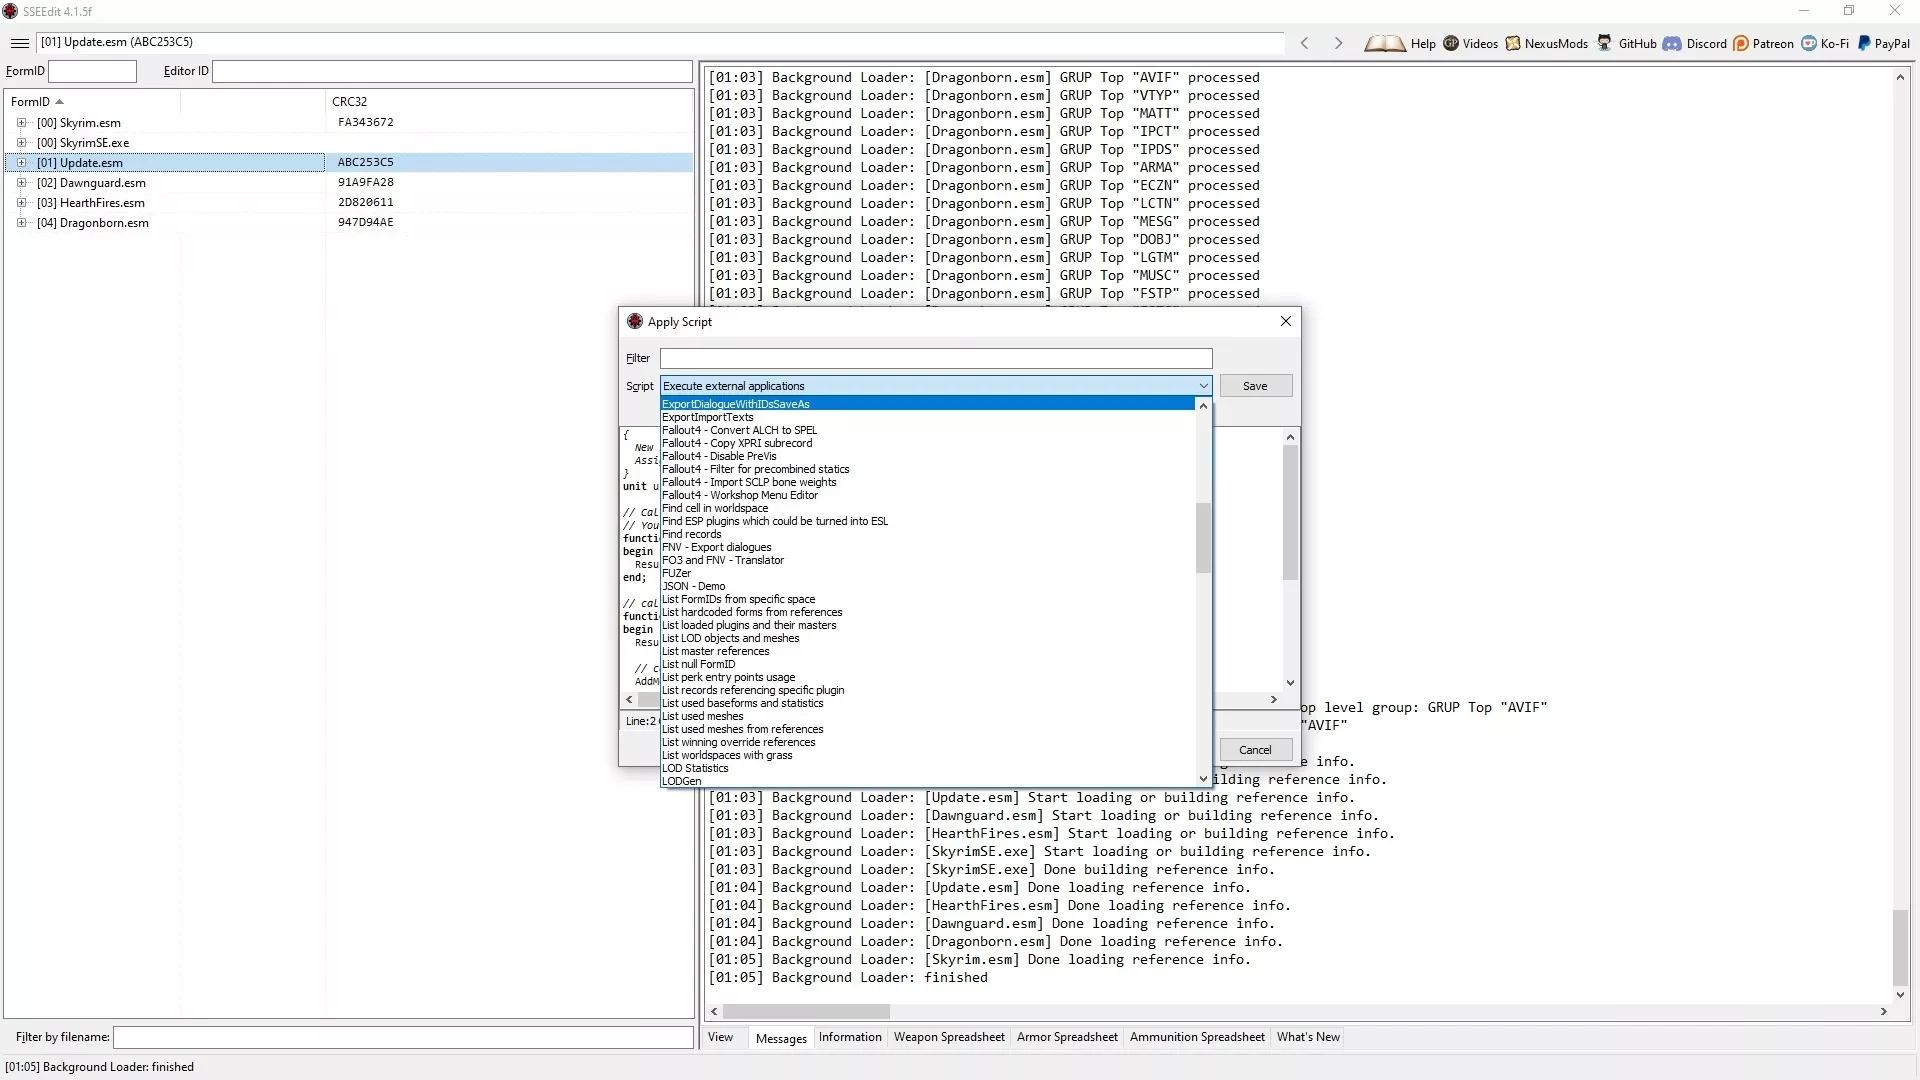Viewport: 1920px width, 1080px height.
Task: Click the script dropdown list scrollbar thumb
Action: 1203,538
